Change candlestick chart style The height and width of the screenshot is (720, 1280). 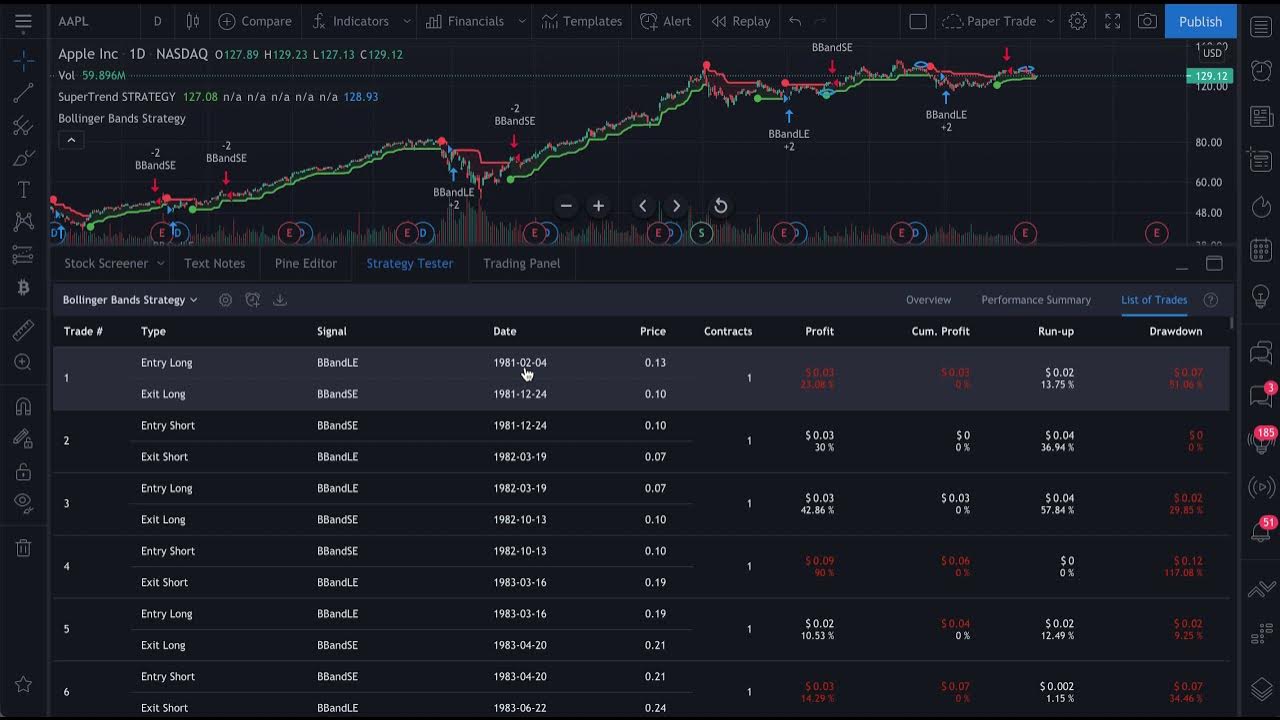point(192,21)
